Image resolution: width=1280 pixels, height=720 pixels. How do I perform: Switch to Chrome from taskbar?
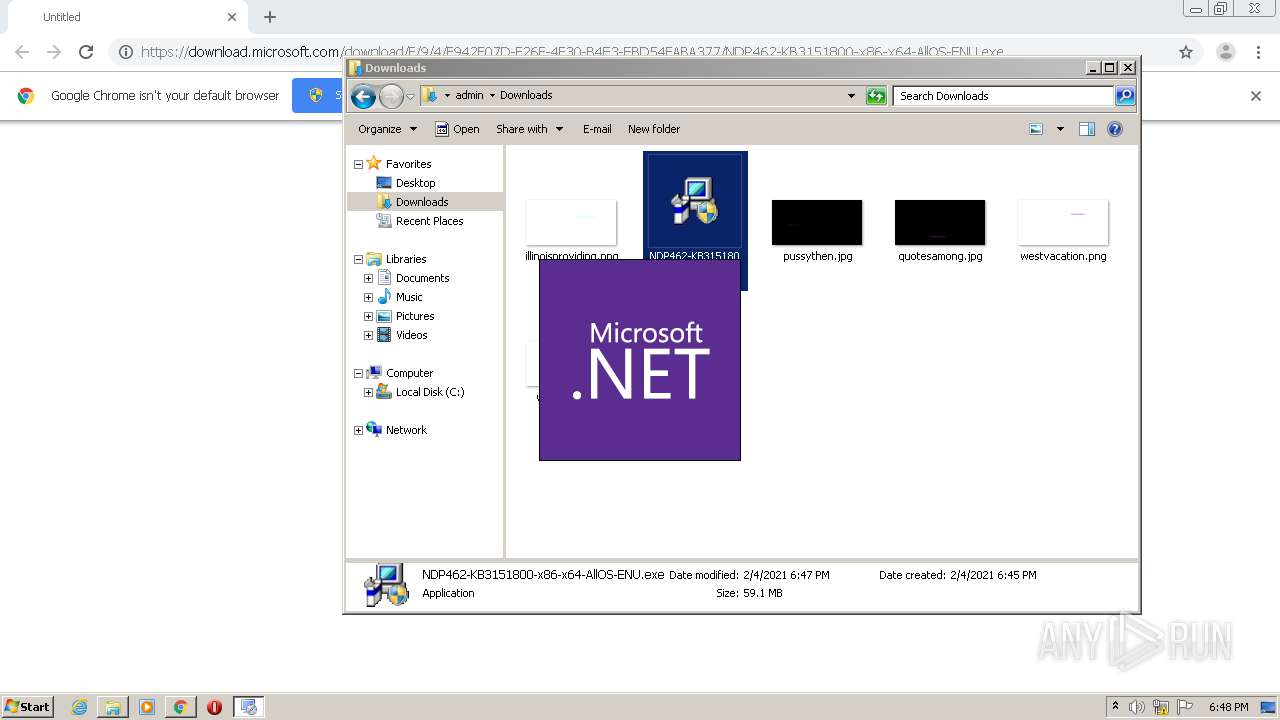(181, 707)
